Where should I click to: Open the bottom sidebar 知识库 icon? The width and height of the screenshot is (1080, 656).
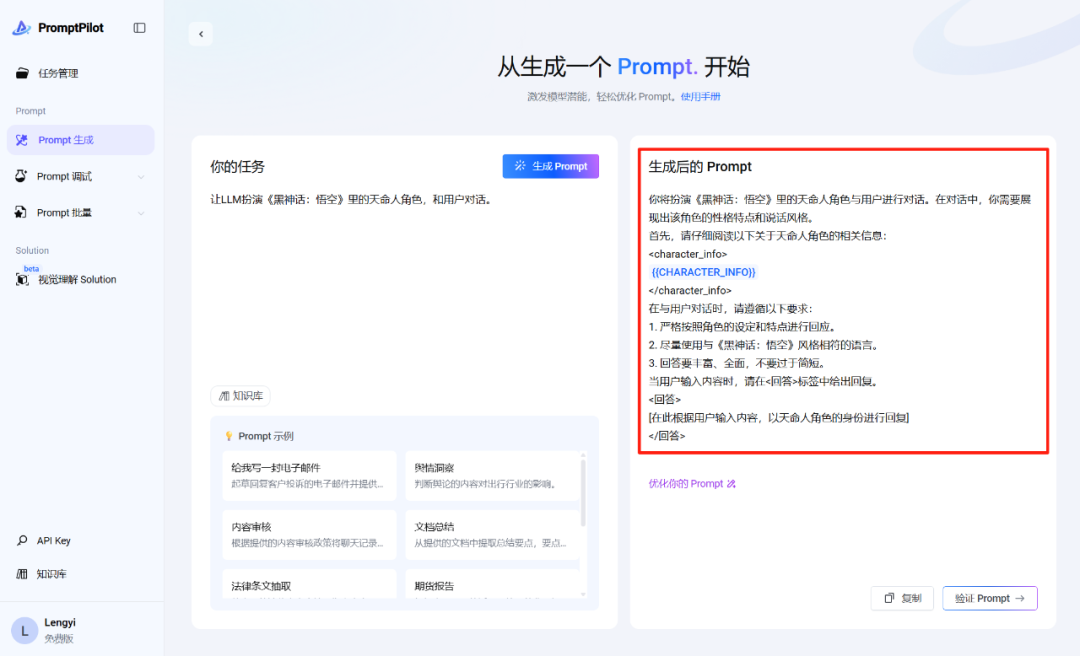coord(22,573)
